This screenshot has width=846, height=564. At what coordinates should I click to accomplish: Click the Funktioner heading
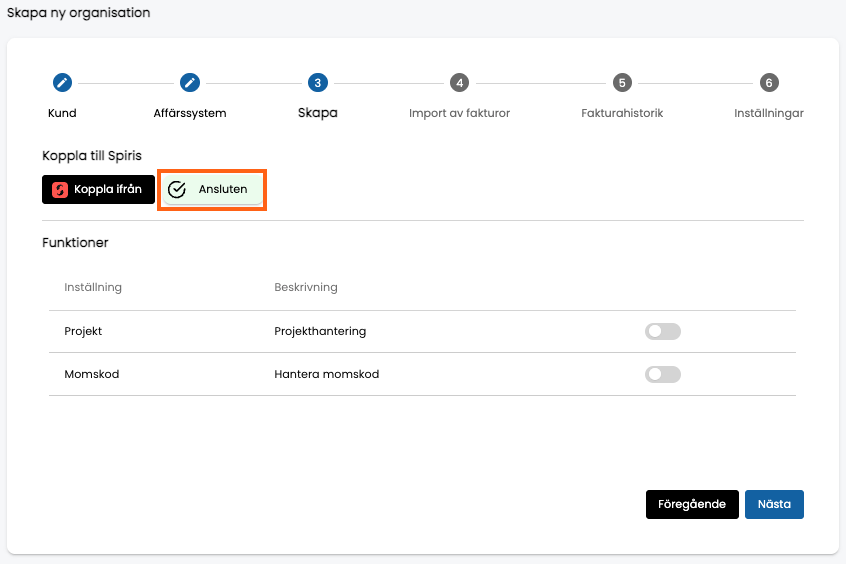(x=75, y=243)
